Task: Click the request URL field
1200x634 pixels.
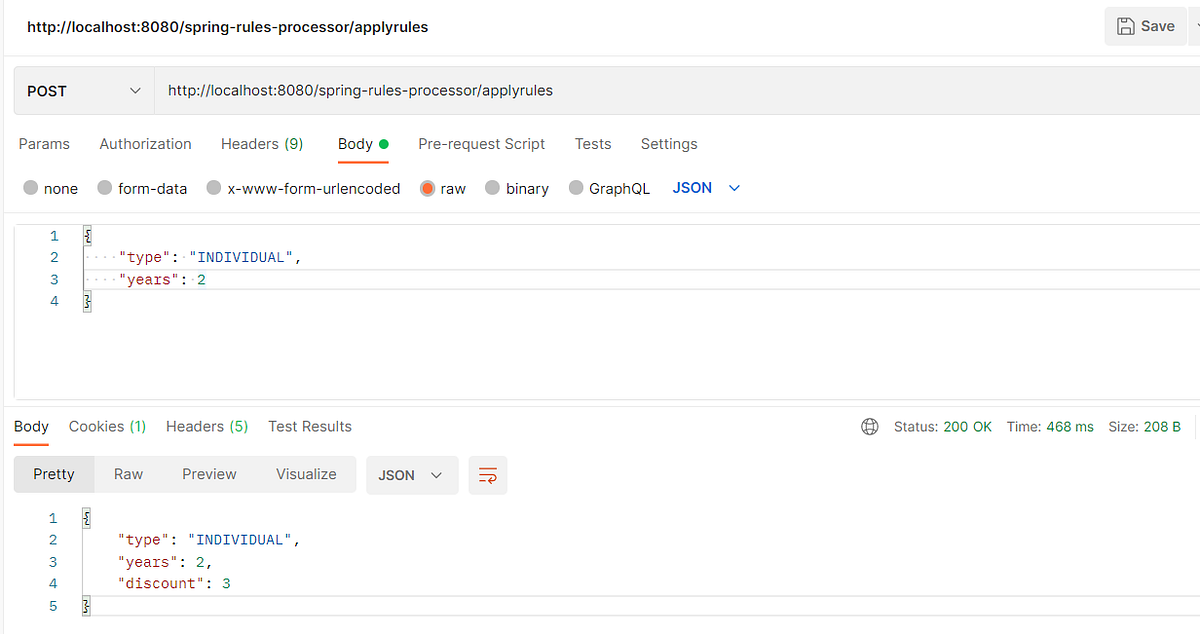Action: coord(400,90)
